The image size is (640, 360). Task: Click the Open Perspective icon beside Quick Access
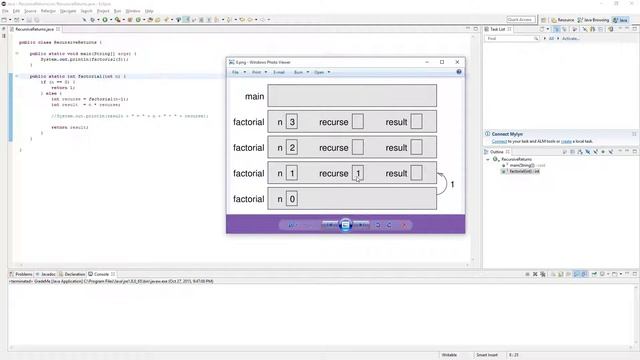544,20
